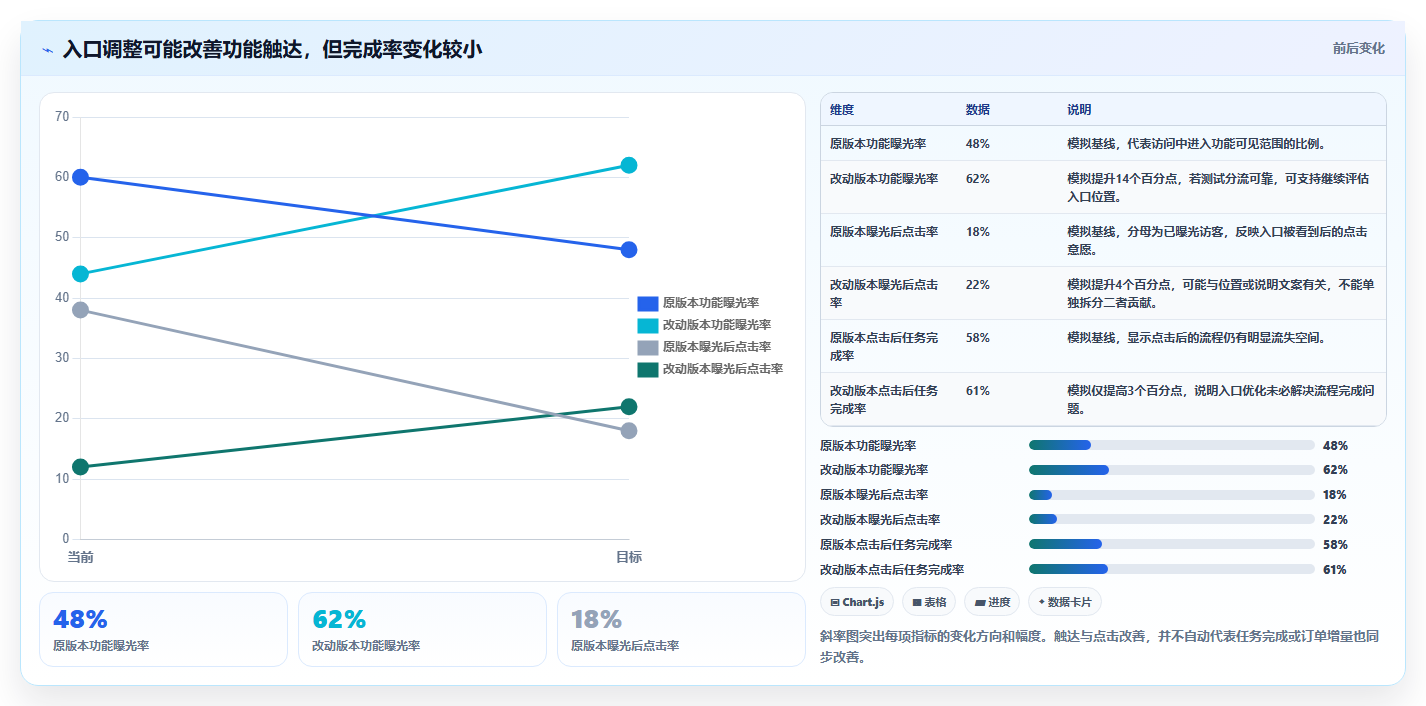Click the 数据卡片 chip
The height and width of the screenshot is (706, 1426).
1065,602
